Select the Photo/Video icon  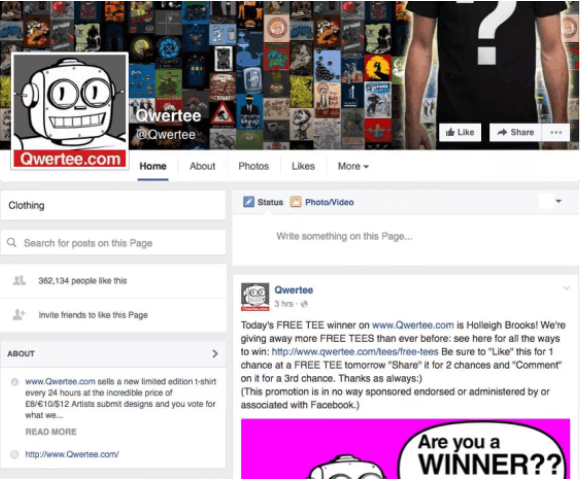[295, 202]
